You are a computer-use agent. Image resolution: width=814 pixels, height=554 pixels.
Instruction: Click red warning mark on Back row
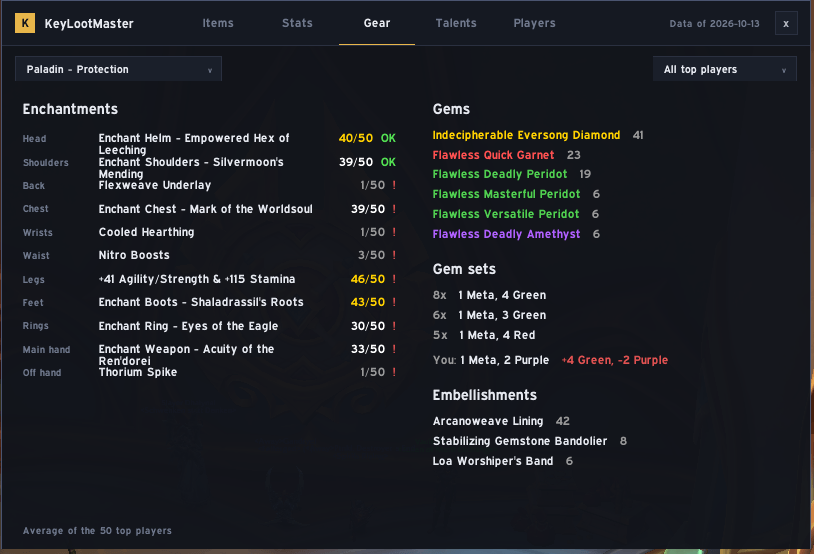click(x=395, y=185)
